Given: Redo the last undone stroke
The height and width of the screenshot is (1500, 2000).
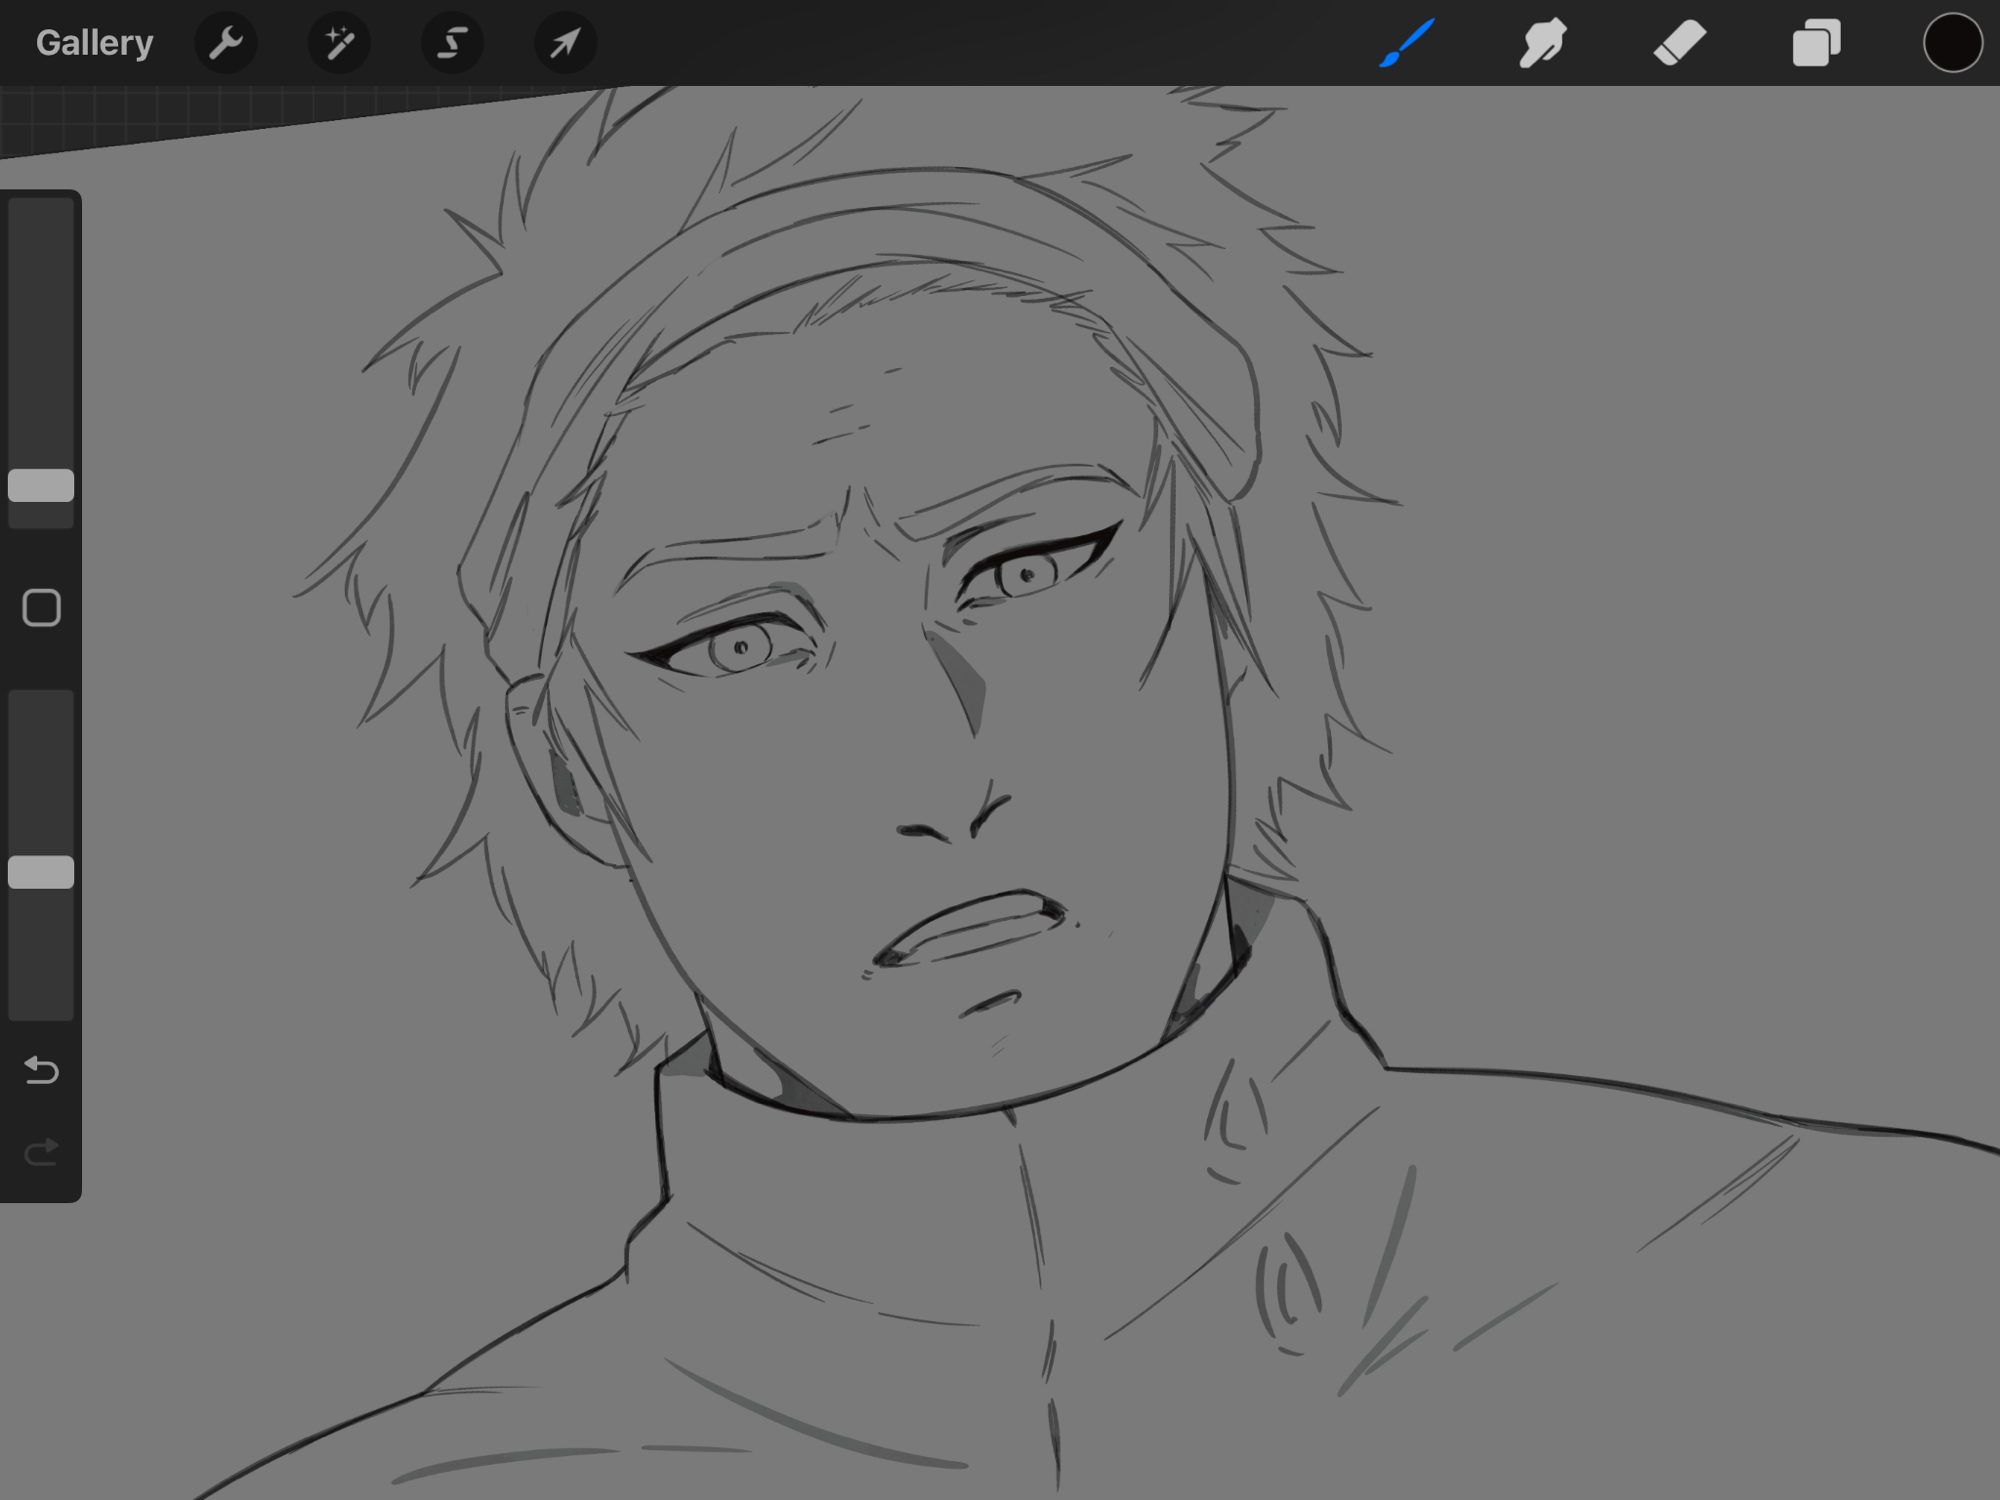Looking at the screenshot, I should pos(41,1153).
